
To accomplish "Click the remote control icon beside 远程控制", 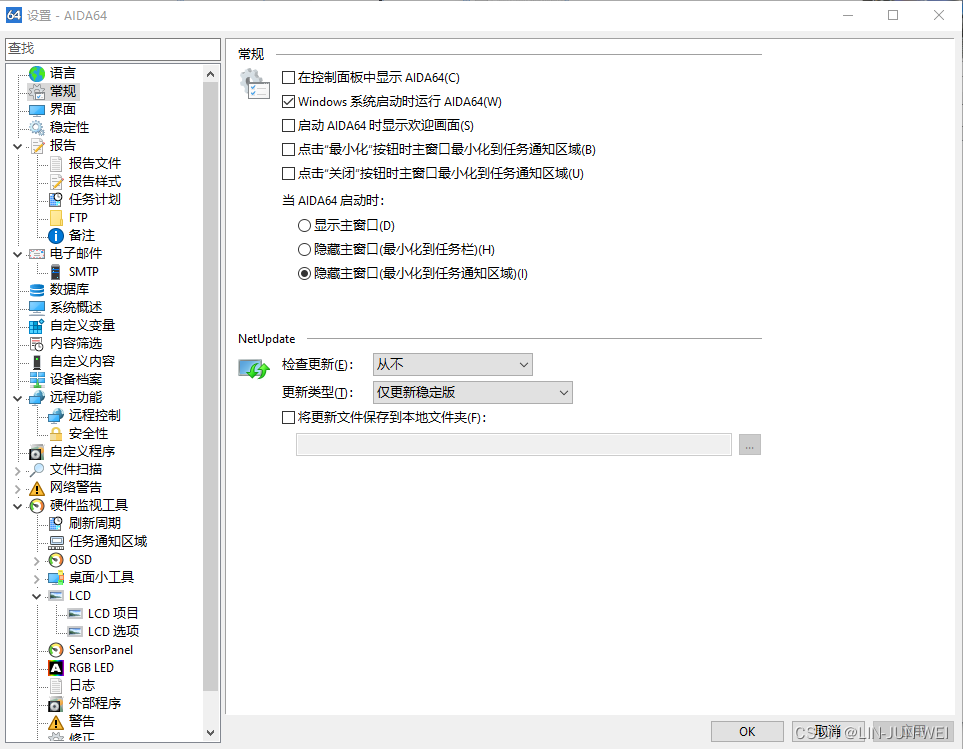I will coord(56,416).
